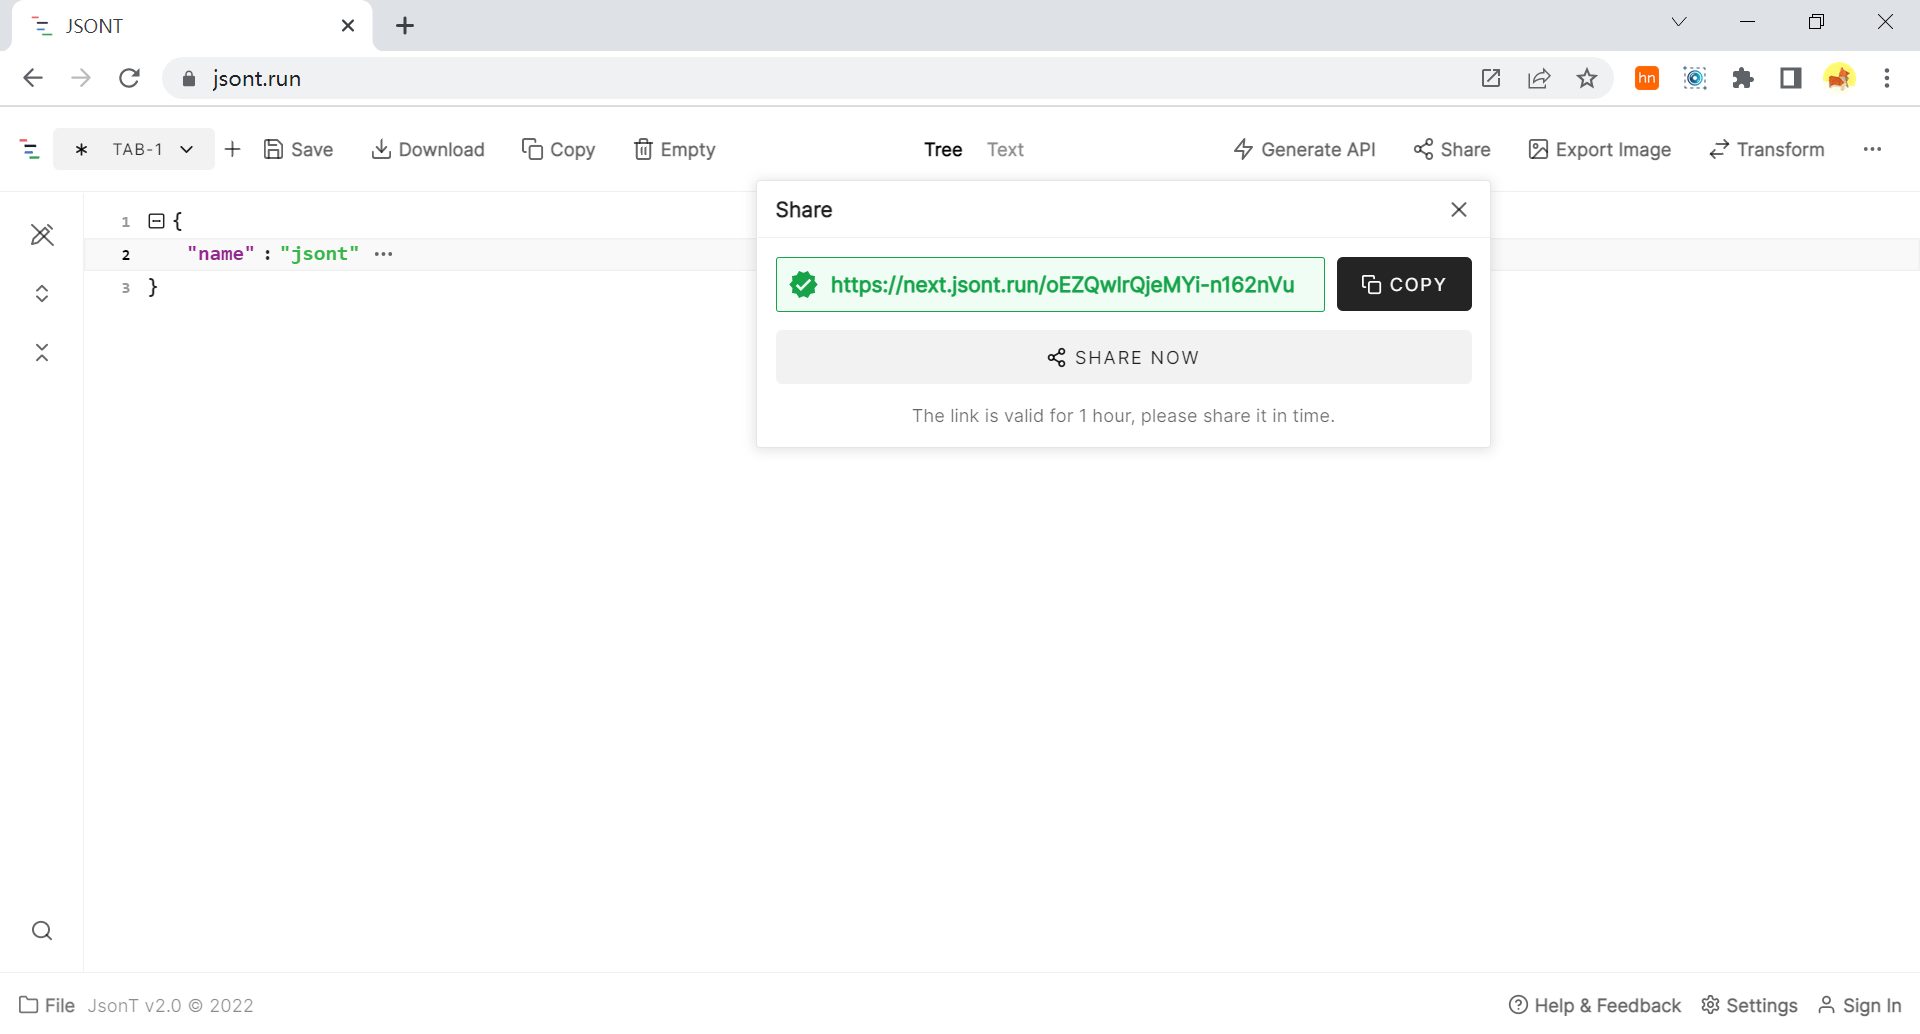The image size is (1920, 1034).
Task: Open the search tool in sidebar
Action: pos(42,931)
